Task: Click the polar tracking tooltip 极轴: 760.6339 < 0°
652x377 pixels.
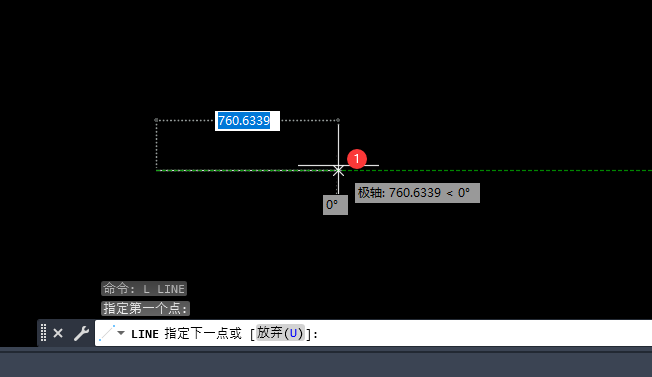Action: click(417, 193)
